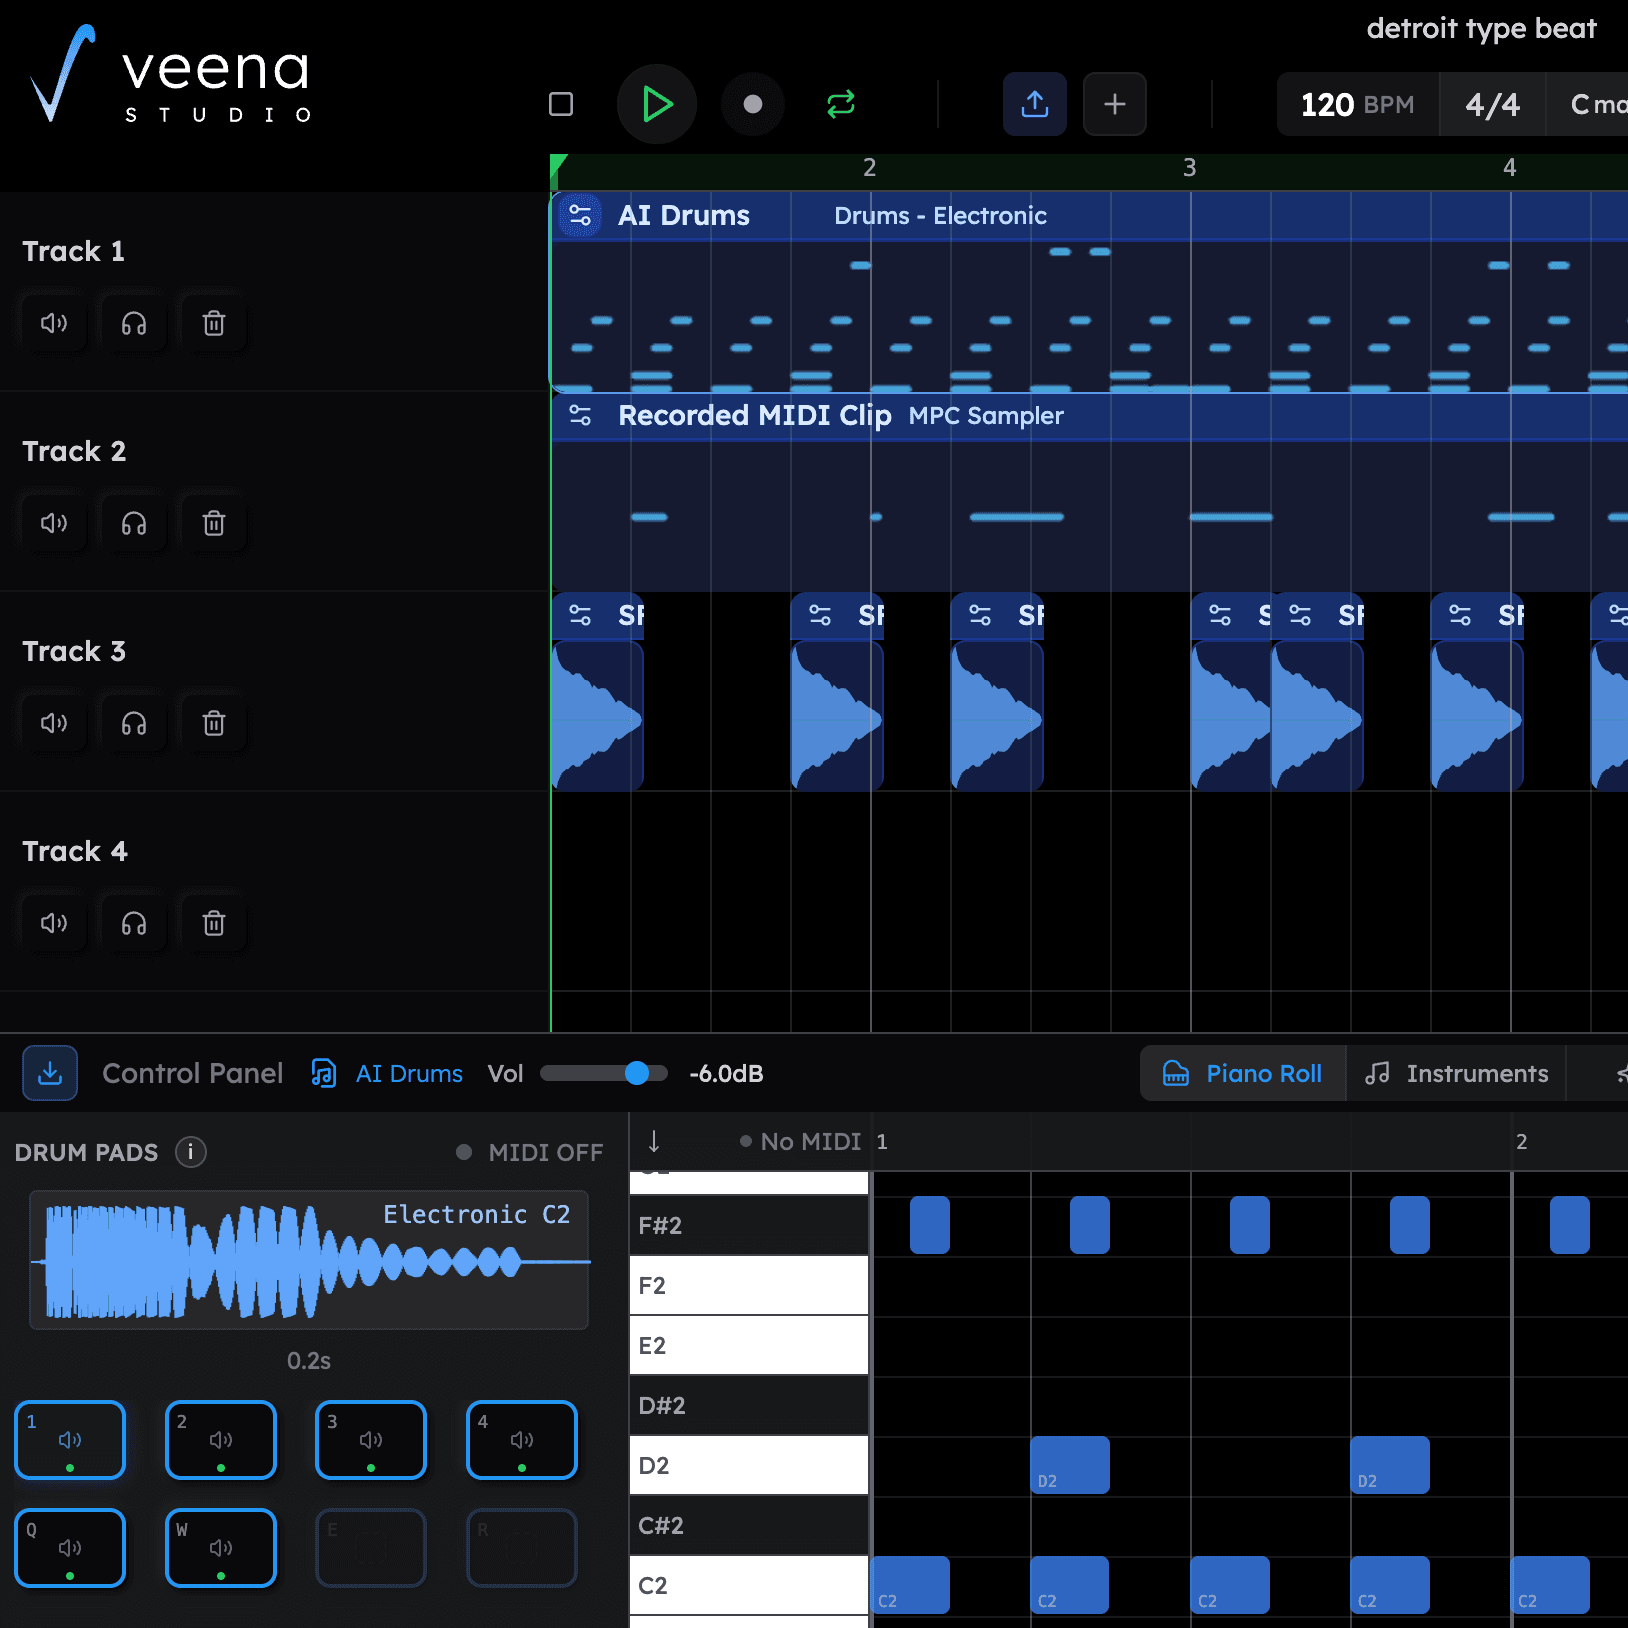Delete Track 3 using the trash icon
Viewport: 1628px width, 1628px height.
click(x=212, y=723)
